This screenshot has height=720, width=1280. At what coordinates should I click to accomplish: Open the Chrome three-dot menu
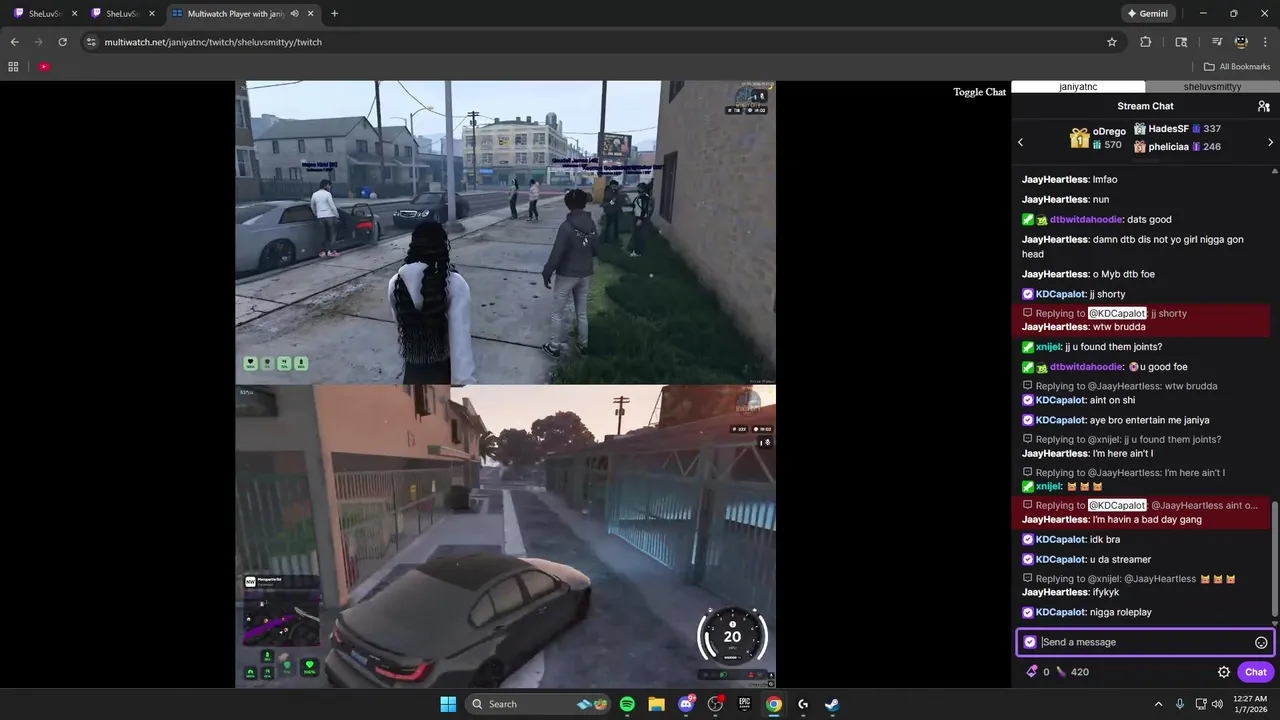pyautogui.click(x=1265, y=42)
